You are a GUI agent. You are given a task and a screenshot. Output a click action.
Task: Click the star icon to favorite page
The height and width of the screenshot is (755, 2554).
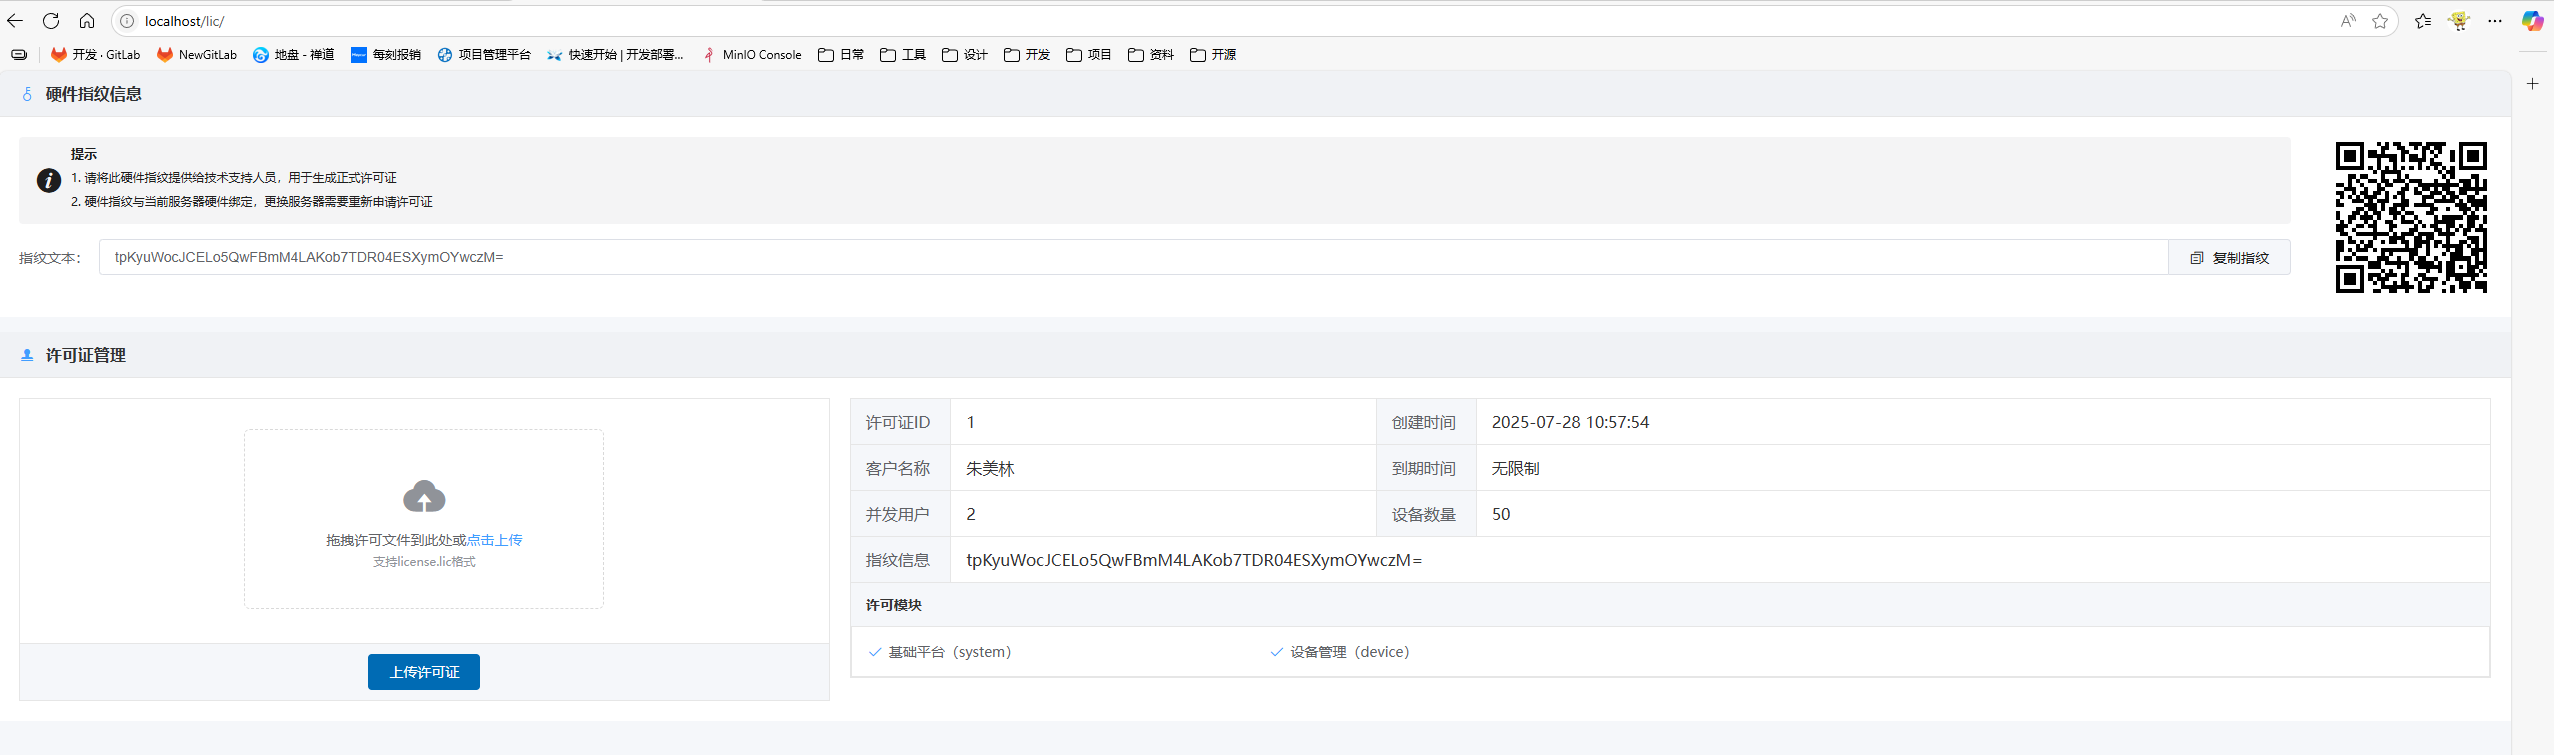point(2380,21)
